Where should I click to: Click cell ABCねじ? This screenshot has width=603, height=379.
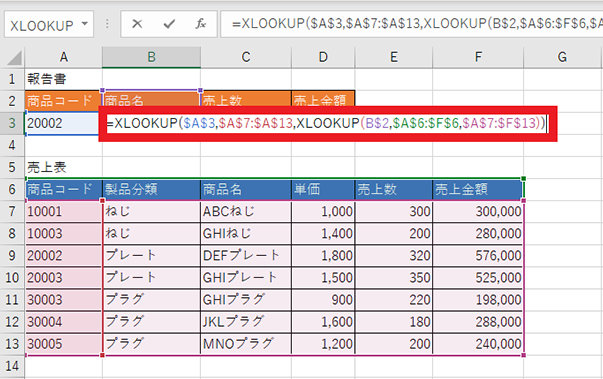tap(246, 211)
